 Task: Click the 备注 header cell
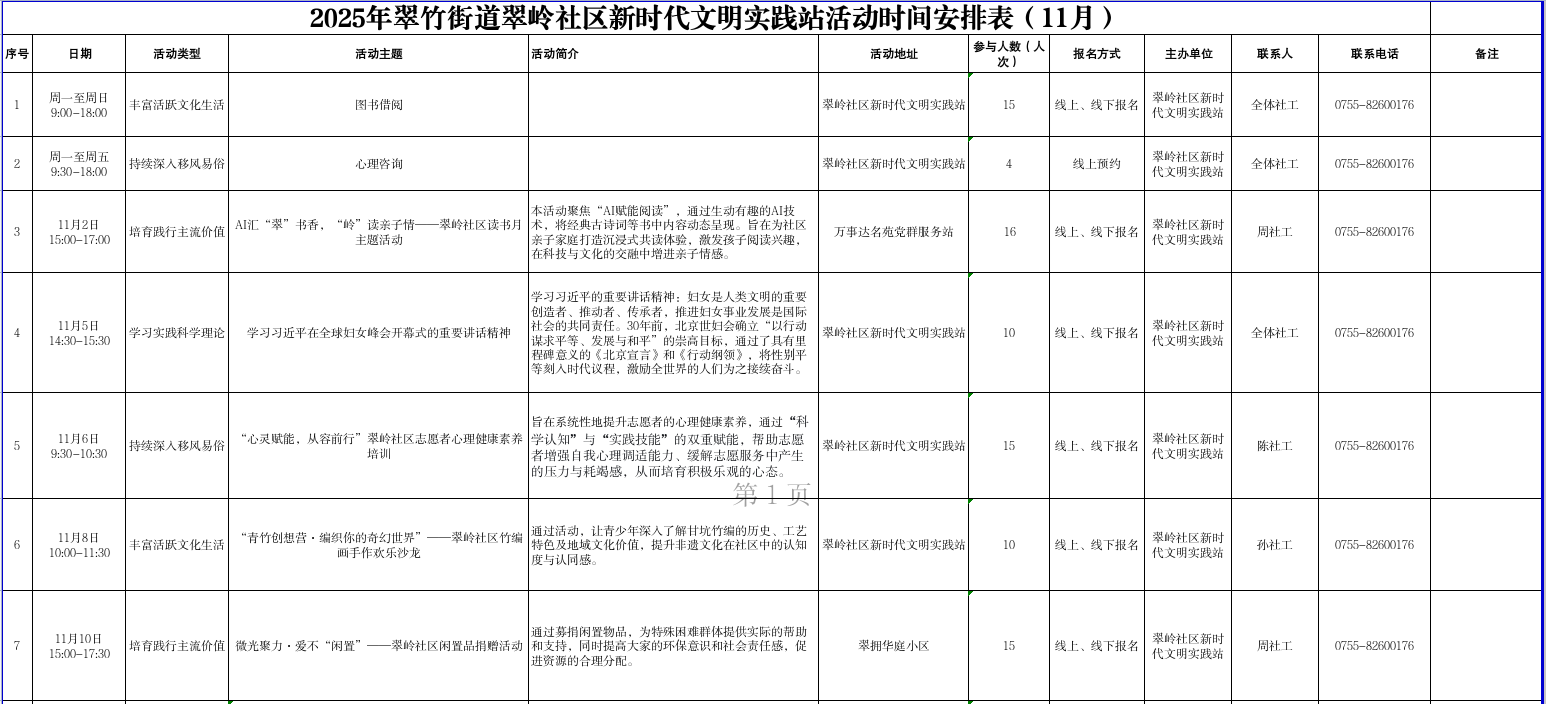click(1486, 54)
